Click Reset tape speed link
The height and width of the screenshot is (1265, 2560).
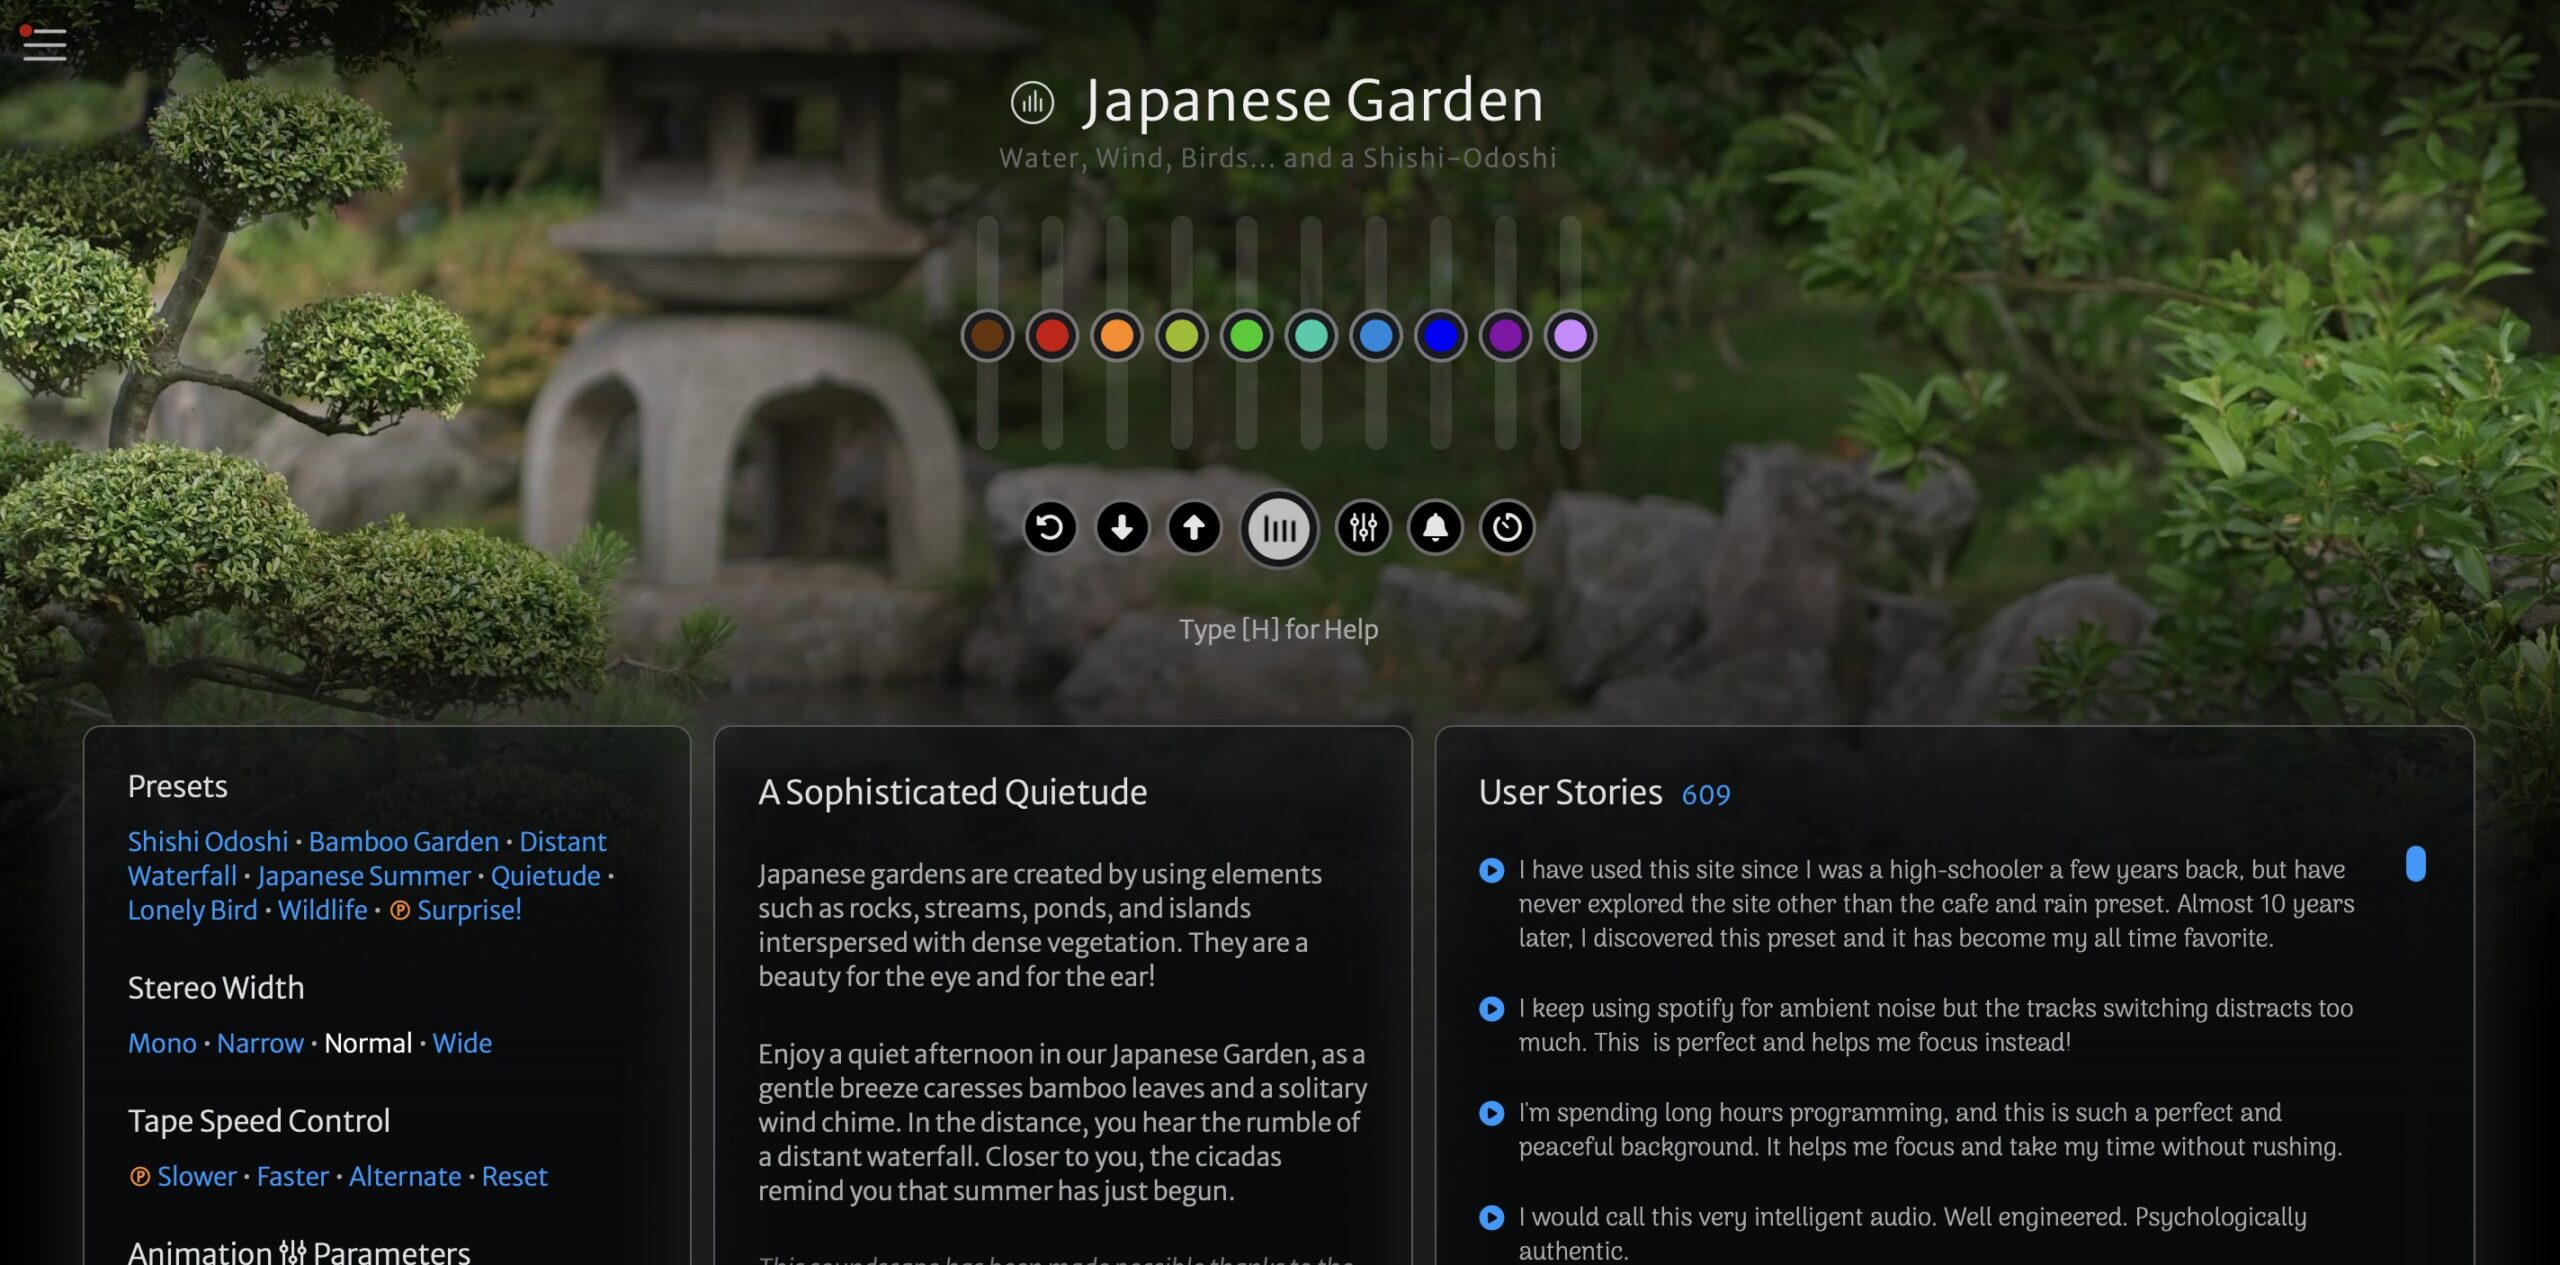coord(515,1176)
